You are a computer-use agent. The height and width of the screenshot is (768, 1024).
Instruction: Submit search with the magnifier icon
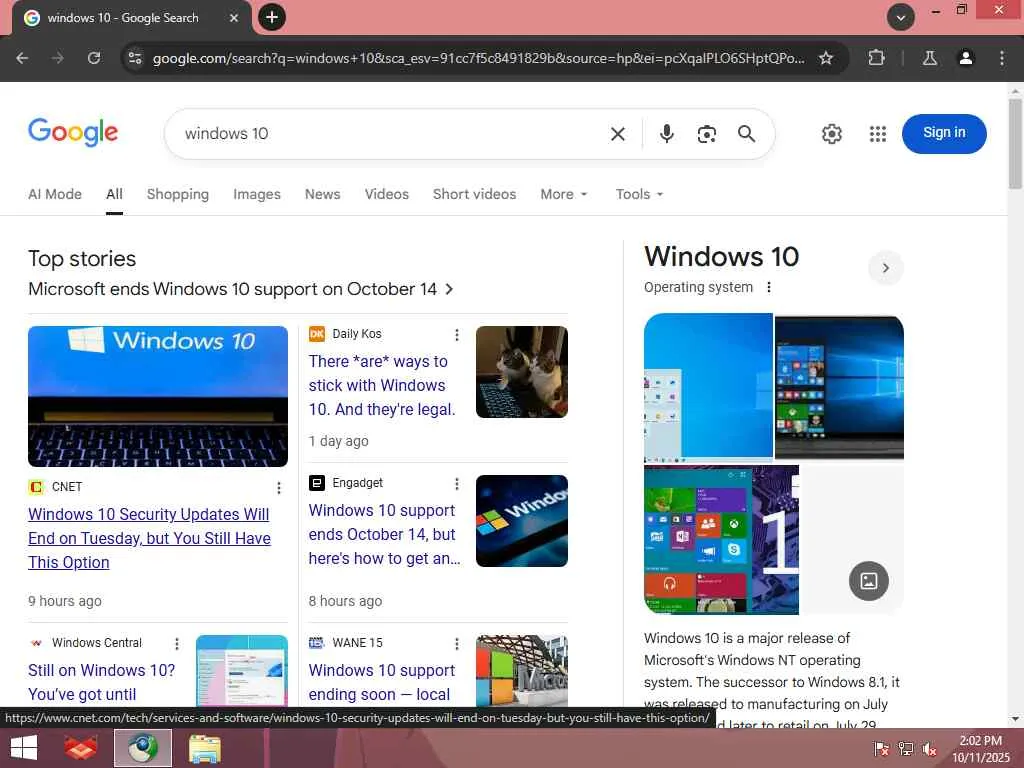(746, 134)
